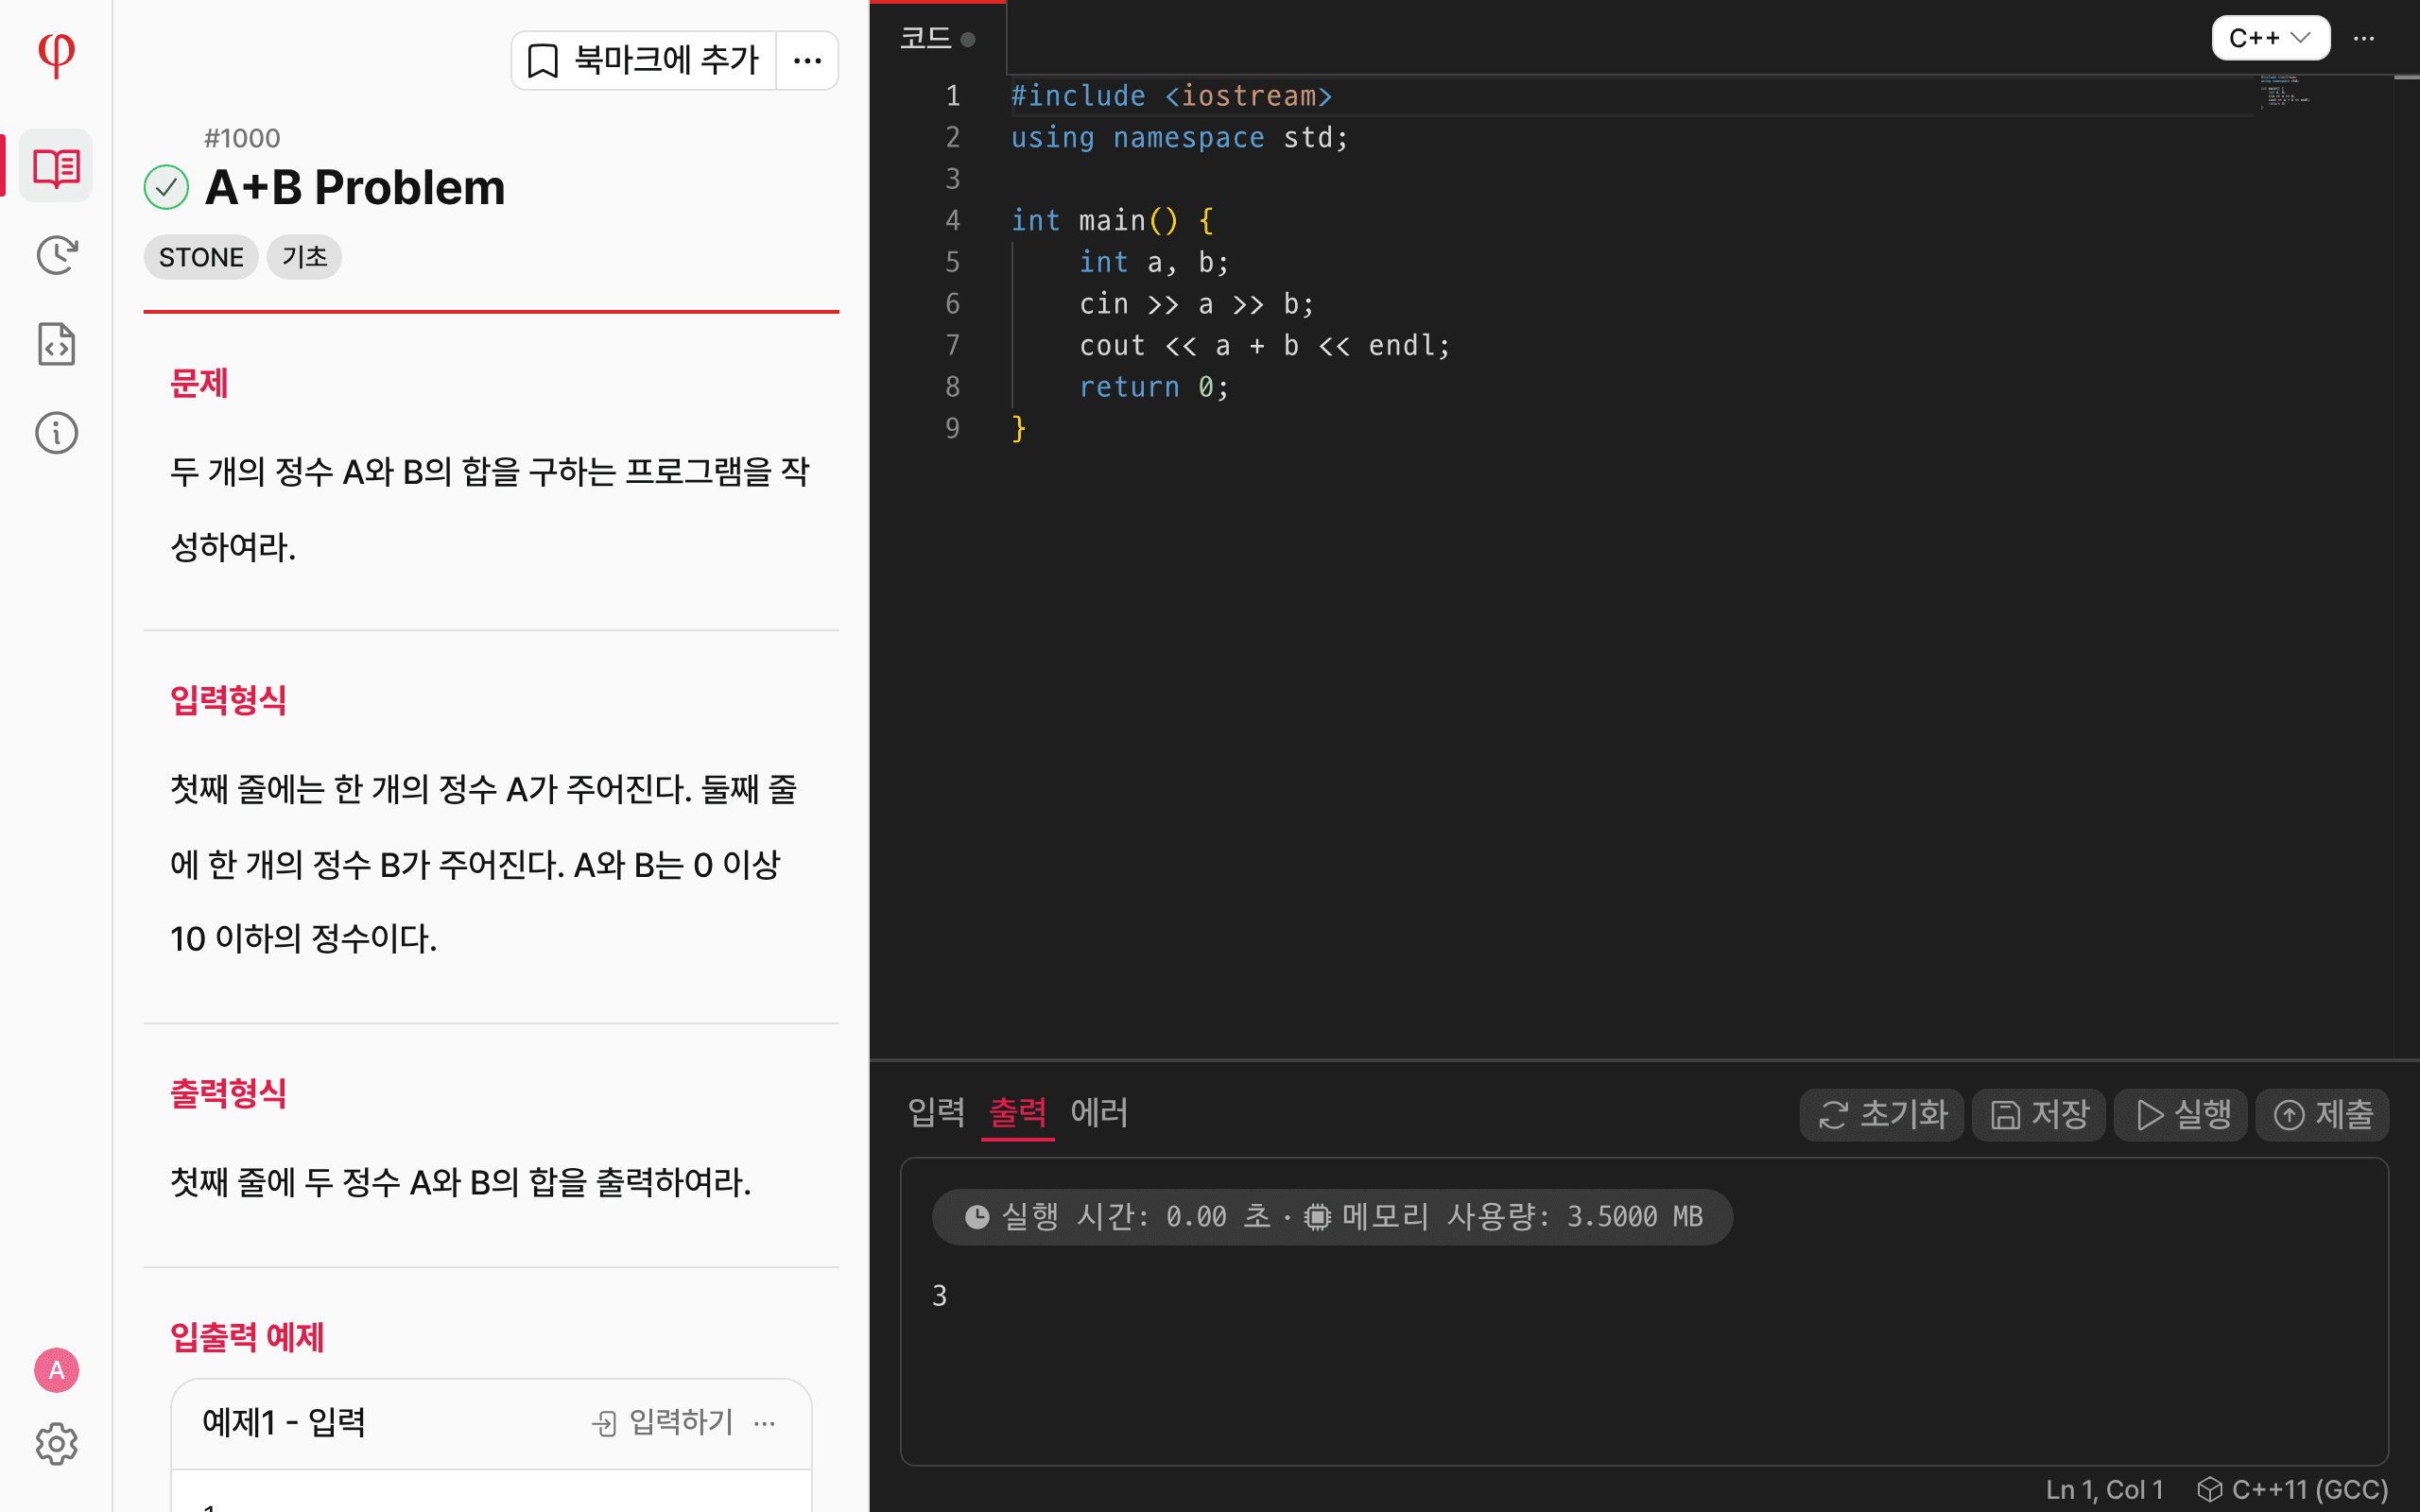This screenshot has height=1512, width=2420.
Task: Switch to the 에러 tab
Action: pyautogui.click(x=1099, y=1113)
